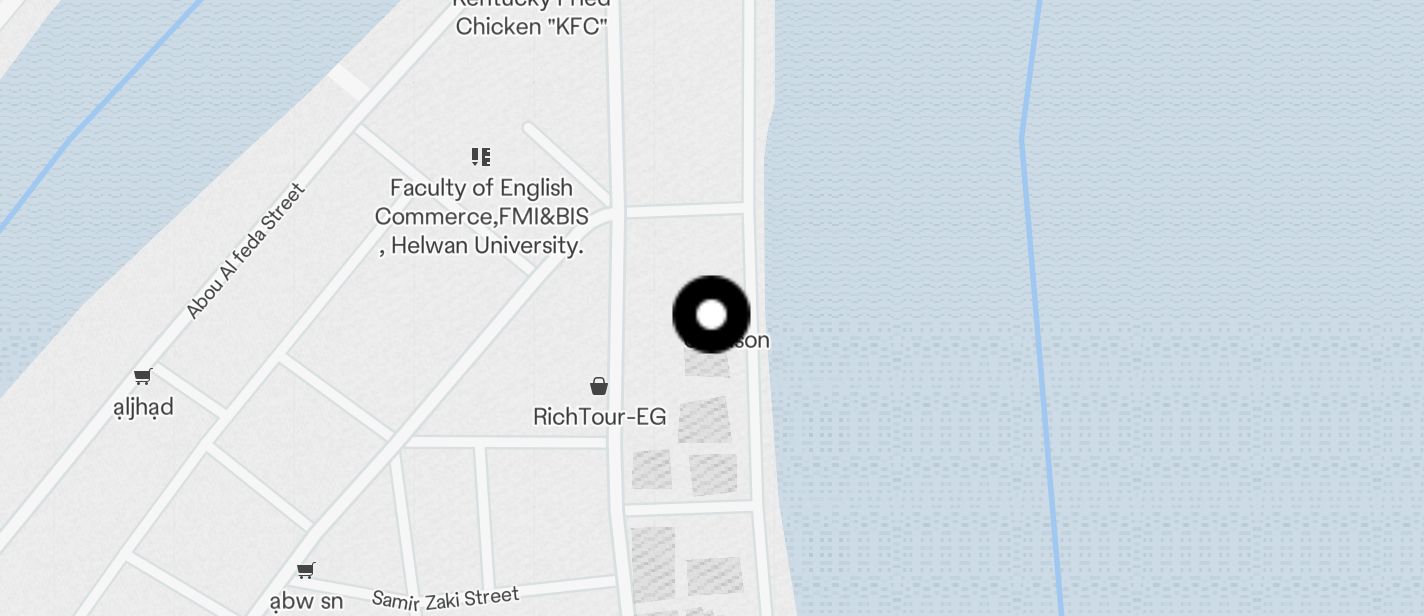The image size is (1424, 616).
Task: Tap the shopping cart icon above aljhad
Action: point(143,377)
